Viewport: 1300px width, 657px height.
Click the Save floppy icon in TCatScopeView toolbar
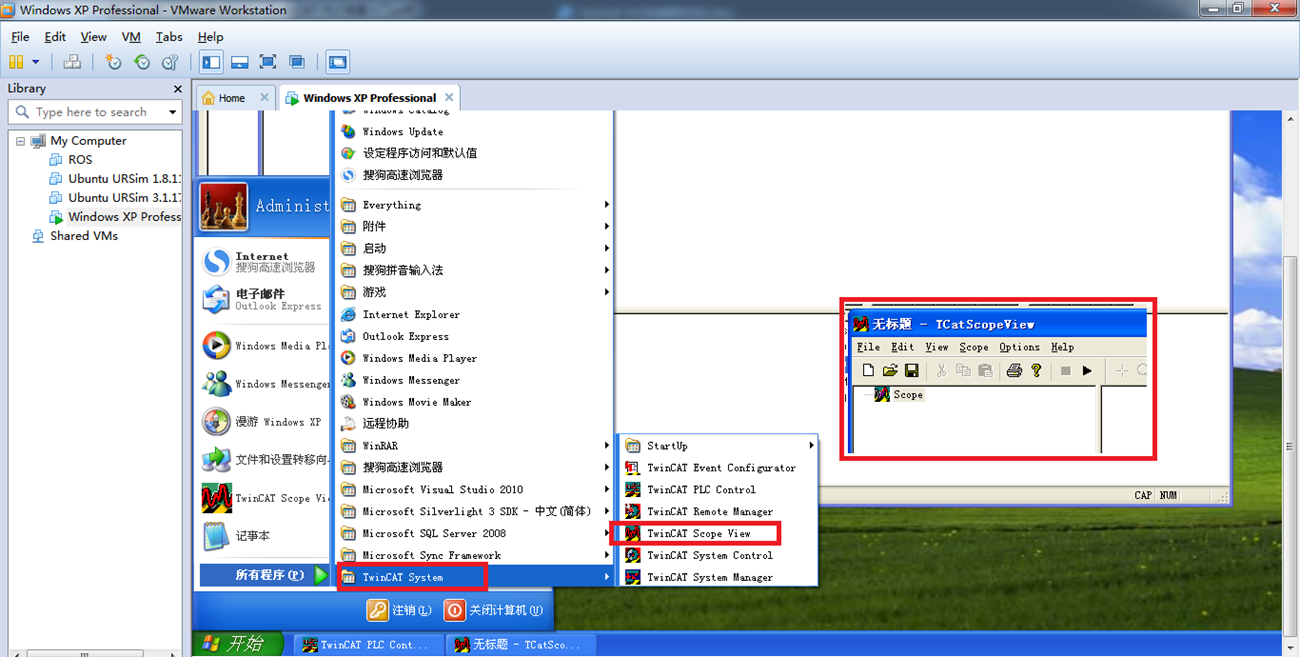(x=911, y=371)
